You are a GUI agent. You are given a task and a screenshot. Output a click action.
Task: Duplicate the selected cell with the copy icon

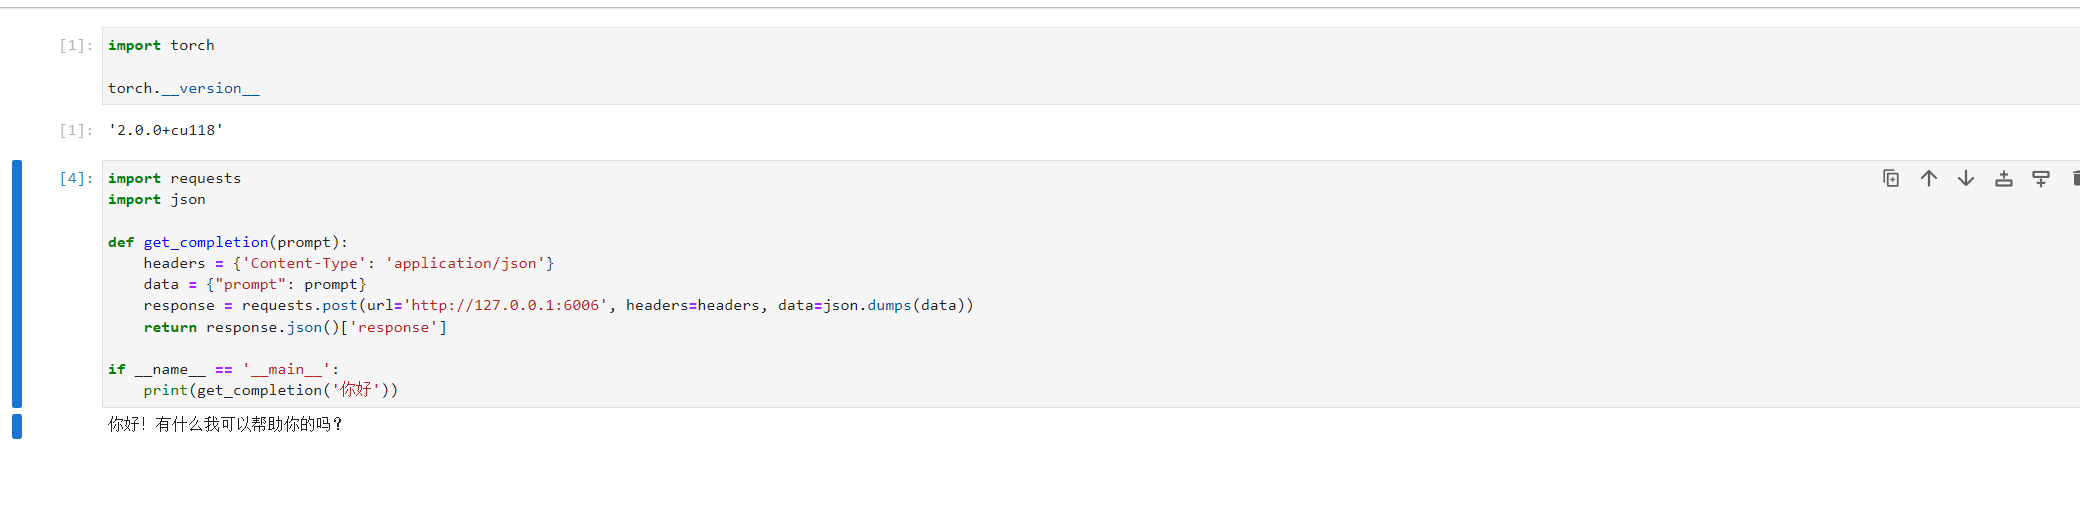point(1891,178)
